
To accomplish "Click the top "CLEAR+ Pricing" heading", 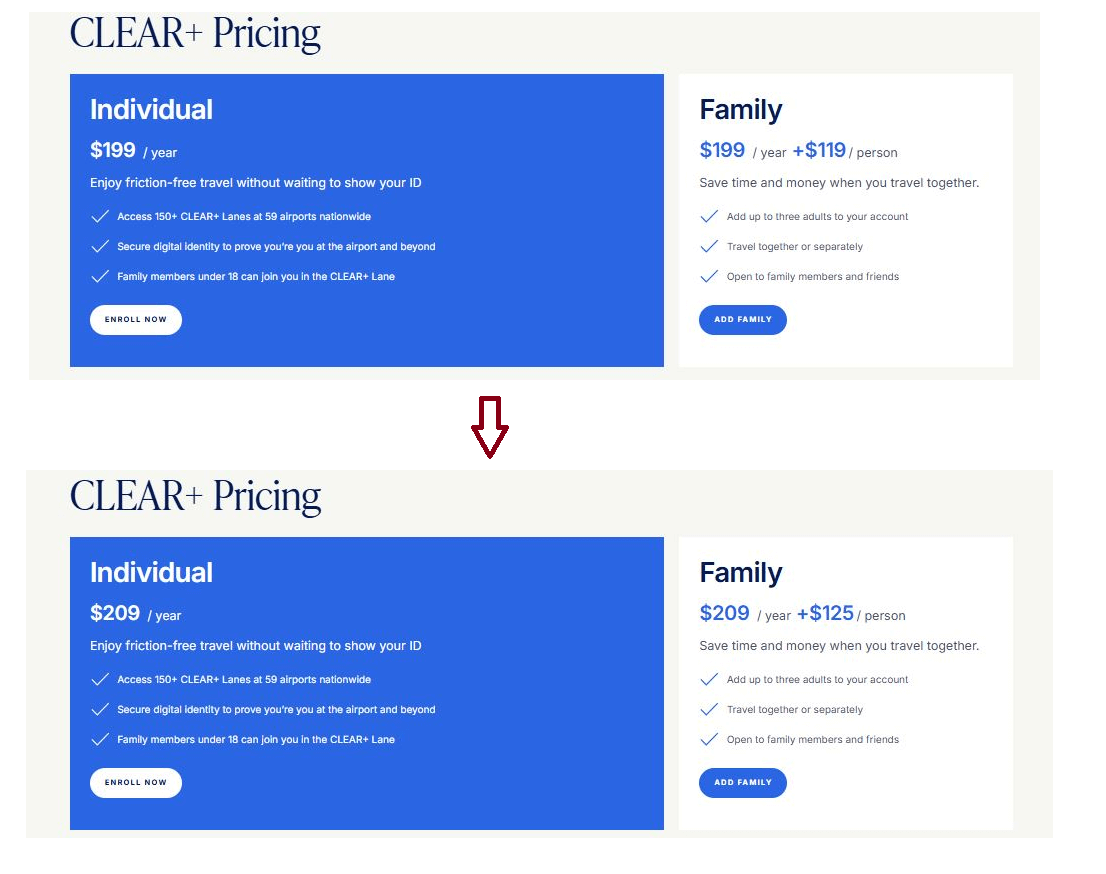I will [x=194, y=33].
